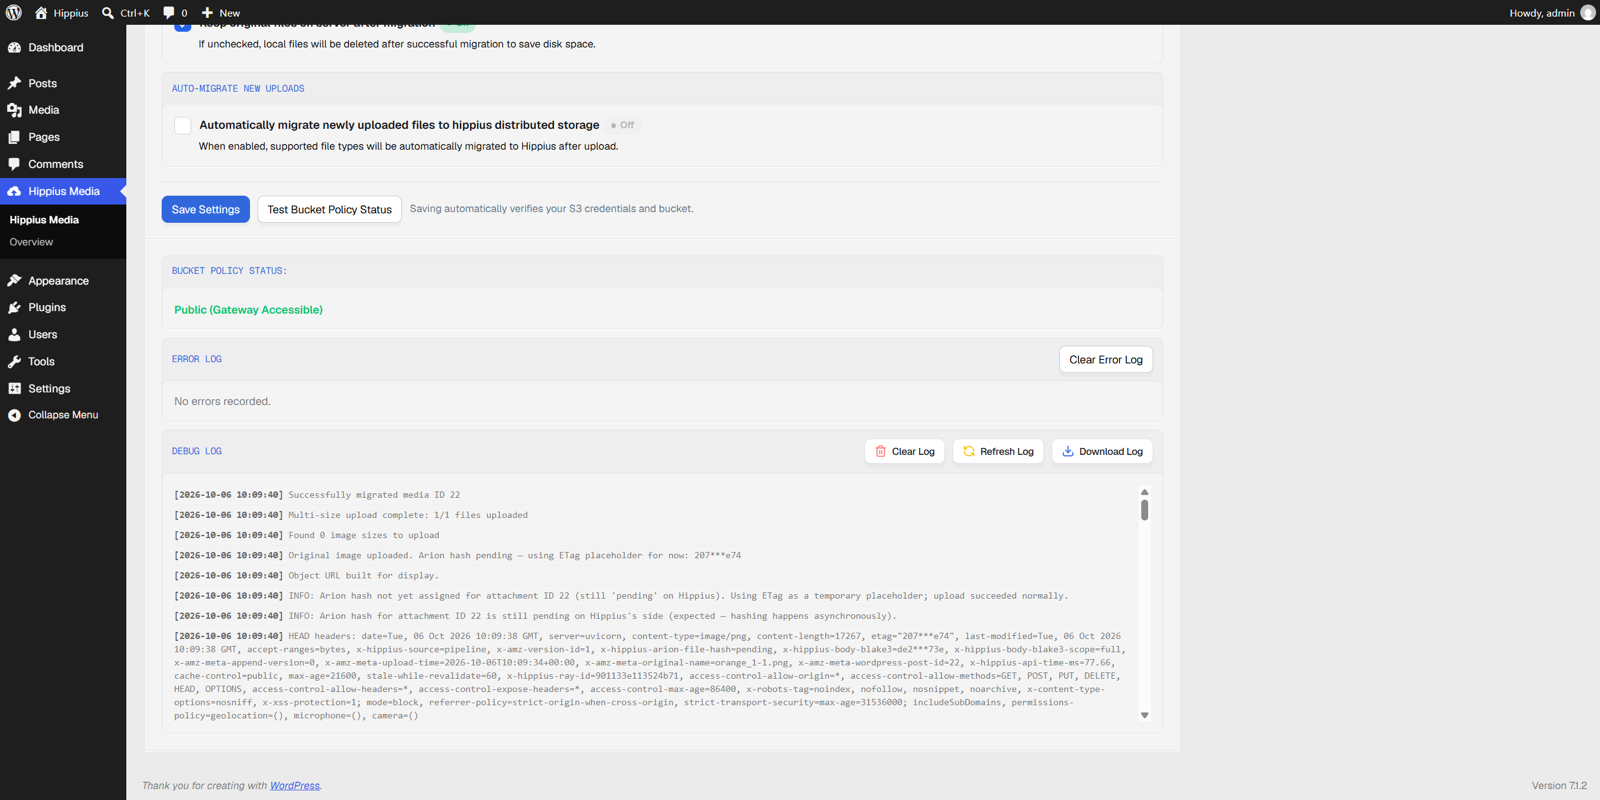Click the debug log scrollbar up arrow
Screen dimensions: 1600x800
[x=1145, y=492]
